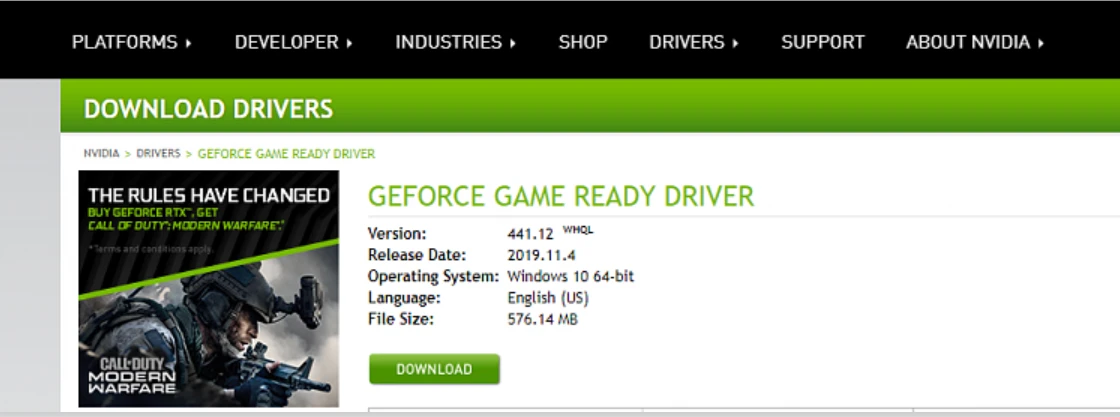Click the DOWNLOAD DRIVERS header title
The image size is (1120, 417).
tap(209, 109)
